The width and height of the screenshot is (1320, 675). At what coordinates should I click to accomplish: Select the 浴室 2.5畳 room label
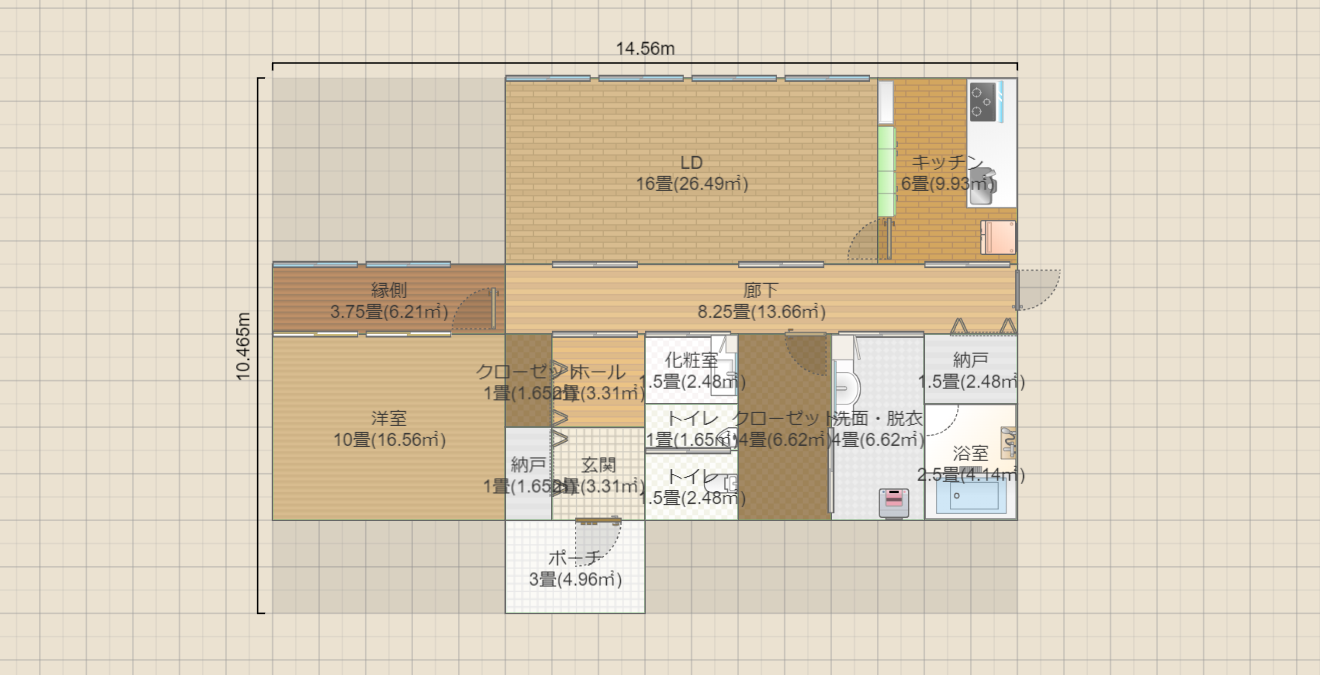pos(971,464)
